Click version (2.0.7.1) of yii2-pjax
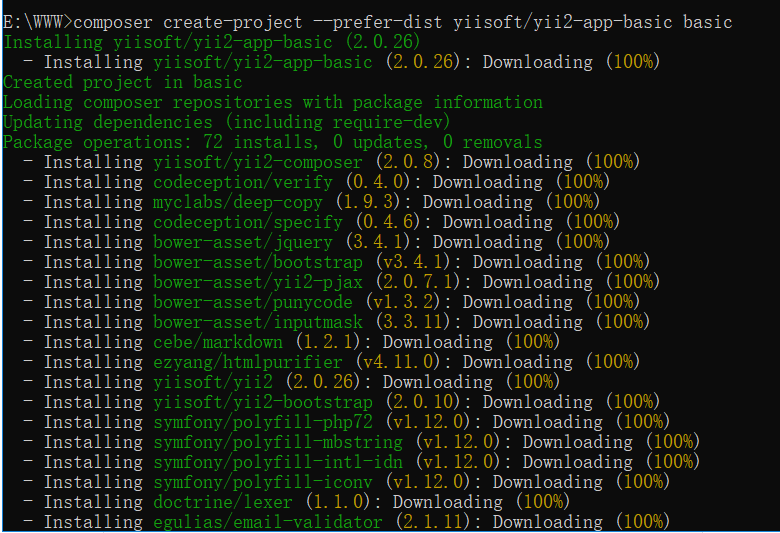The width and height of the screenshot is (780, 533). tap(418, 282)
